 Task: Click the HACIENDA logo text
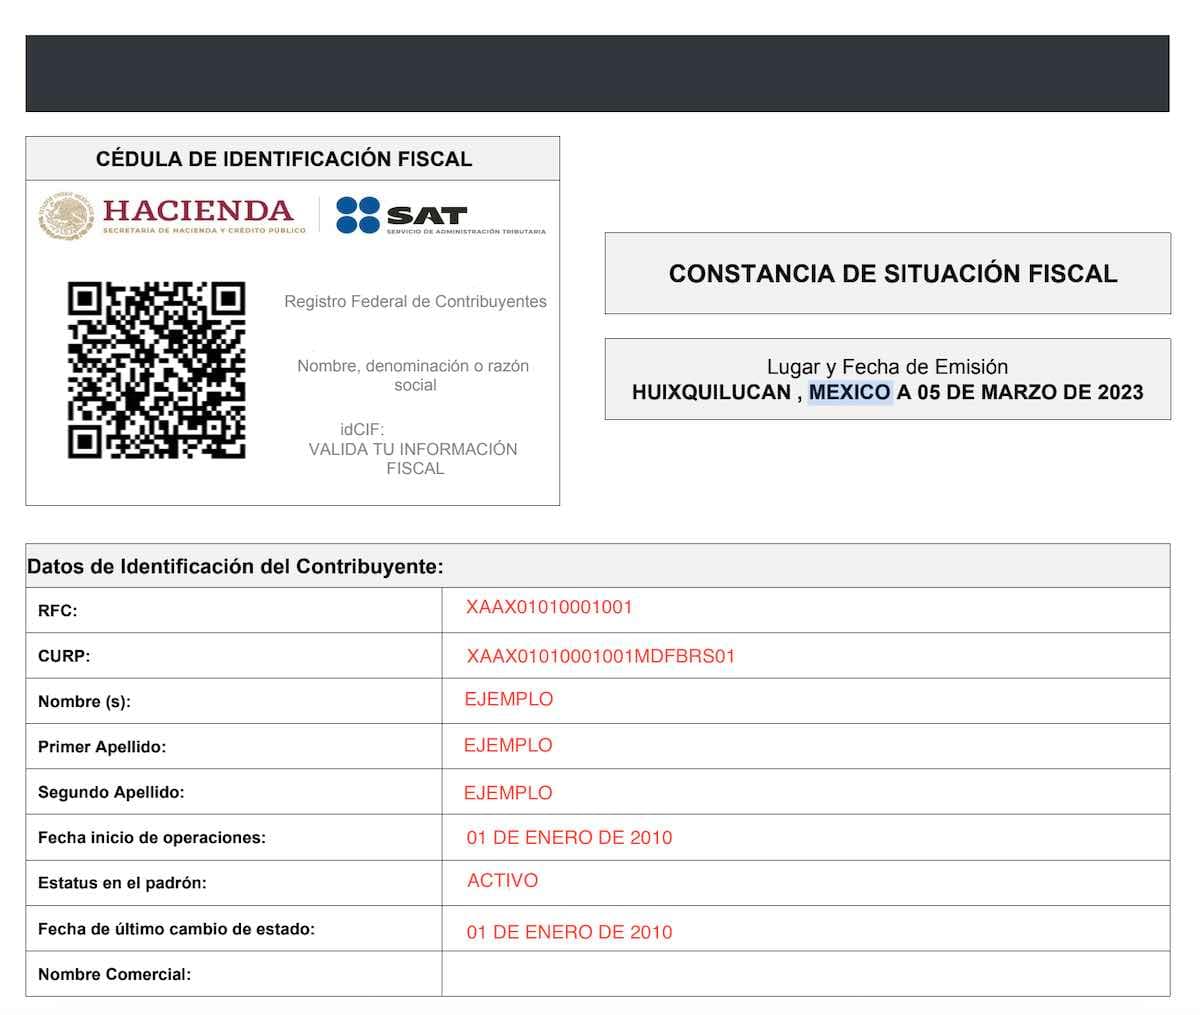point(198,211)
